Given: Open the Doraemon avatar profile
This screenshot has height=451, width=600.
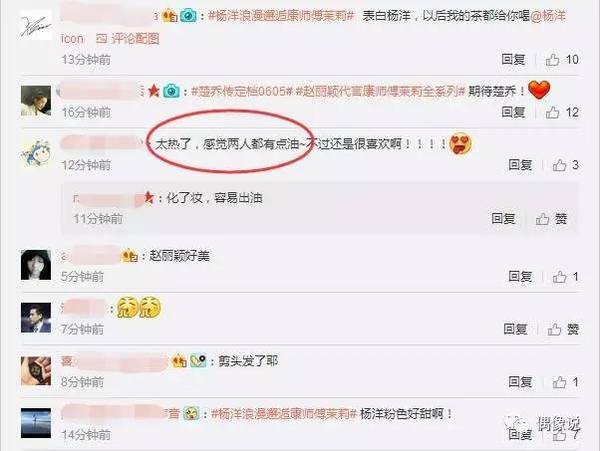Looking at the screenshot, I should 36,153.
